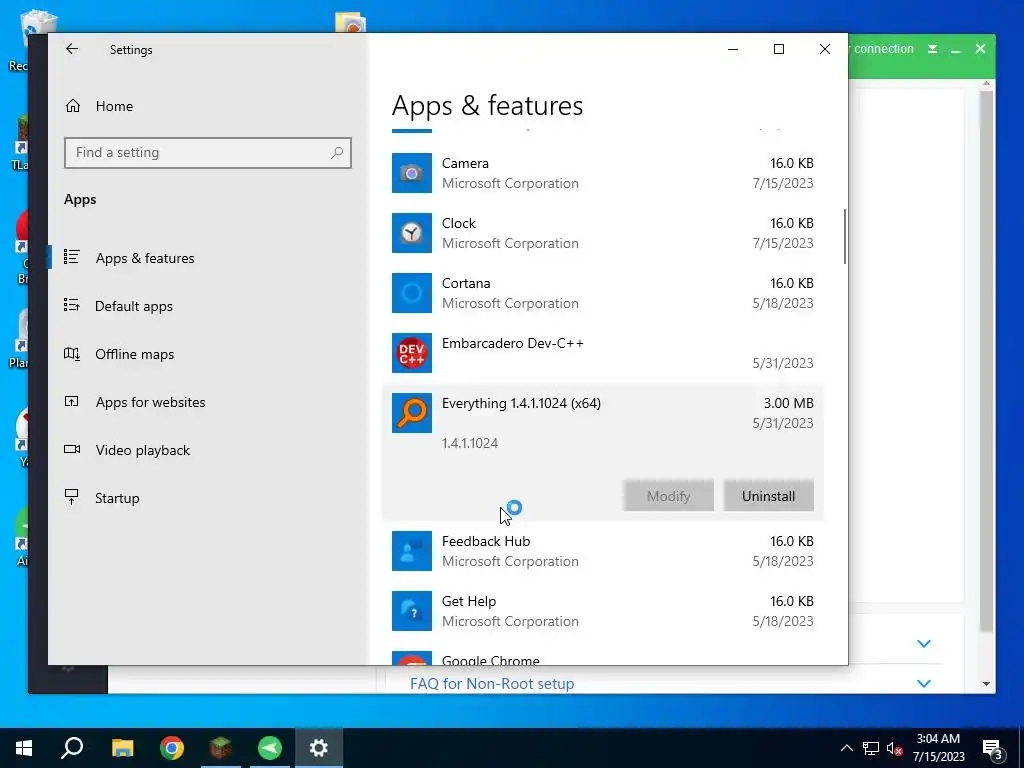Click the network tray icon
The image size is (1024, 768).
(871, 748)
